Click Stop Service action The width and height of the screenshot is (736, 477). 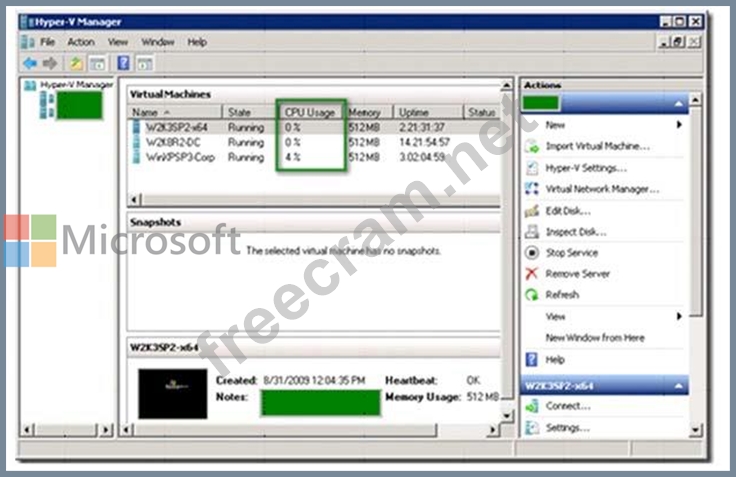572,253
